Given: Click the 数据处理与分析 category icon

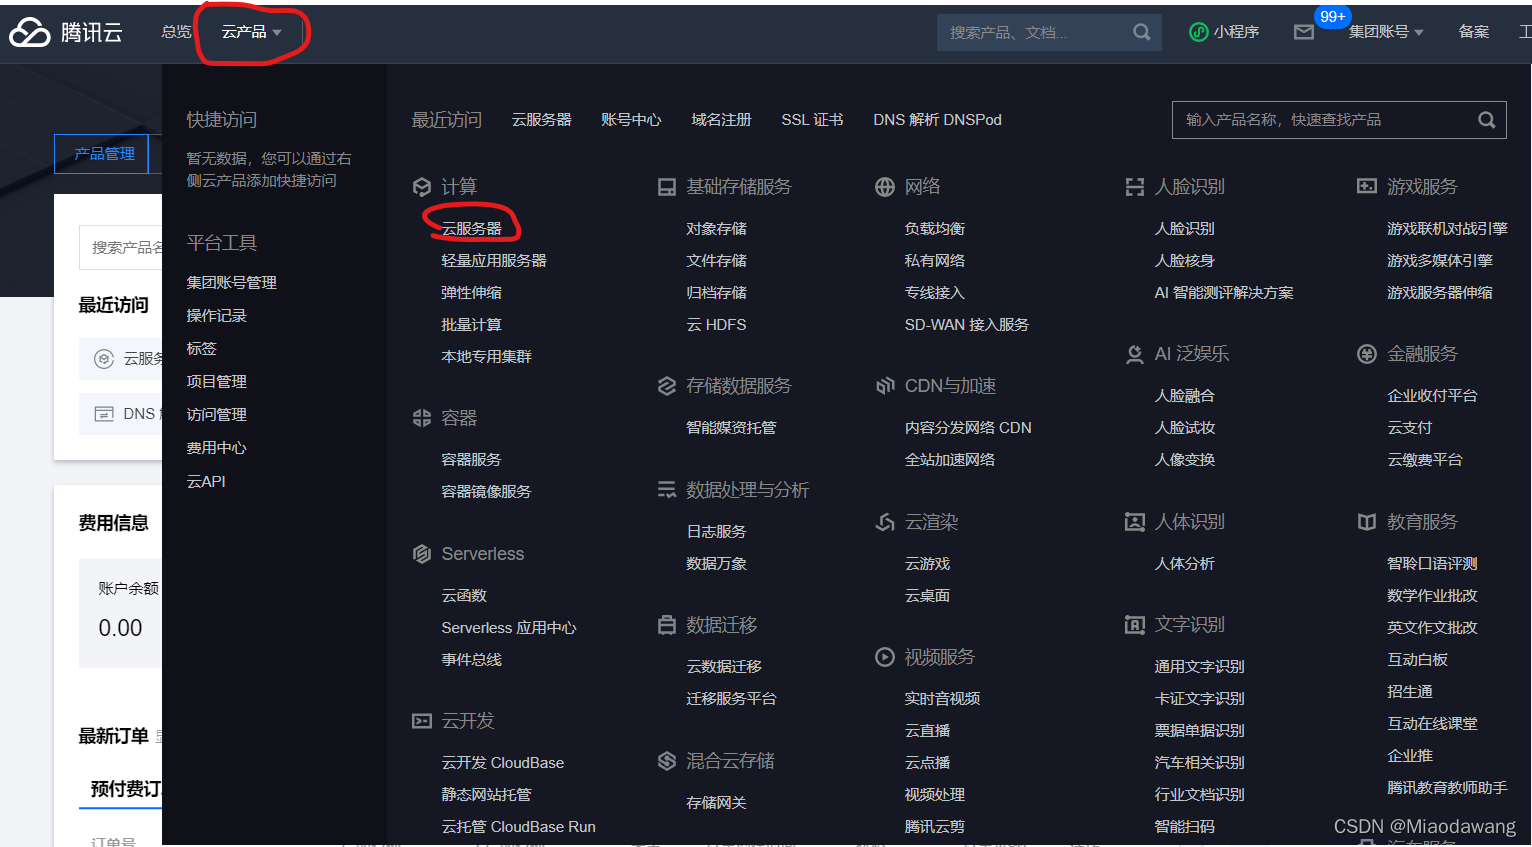Looking at the screenshot, I should 667,490.
